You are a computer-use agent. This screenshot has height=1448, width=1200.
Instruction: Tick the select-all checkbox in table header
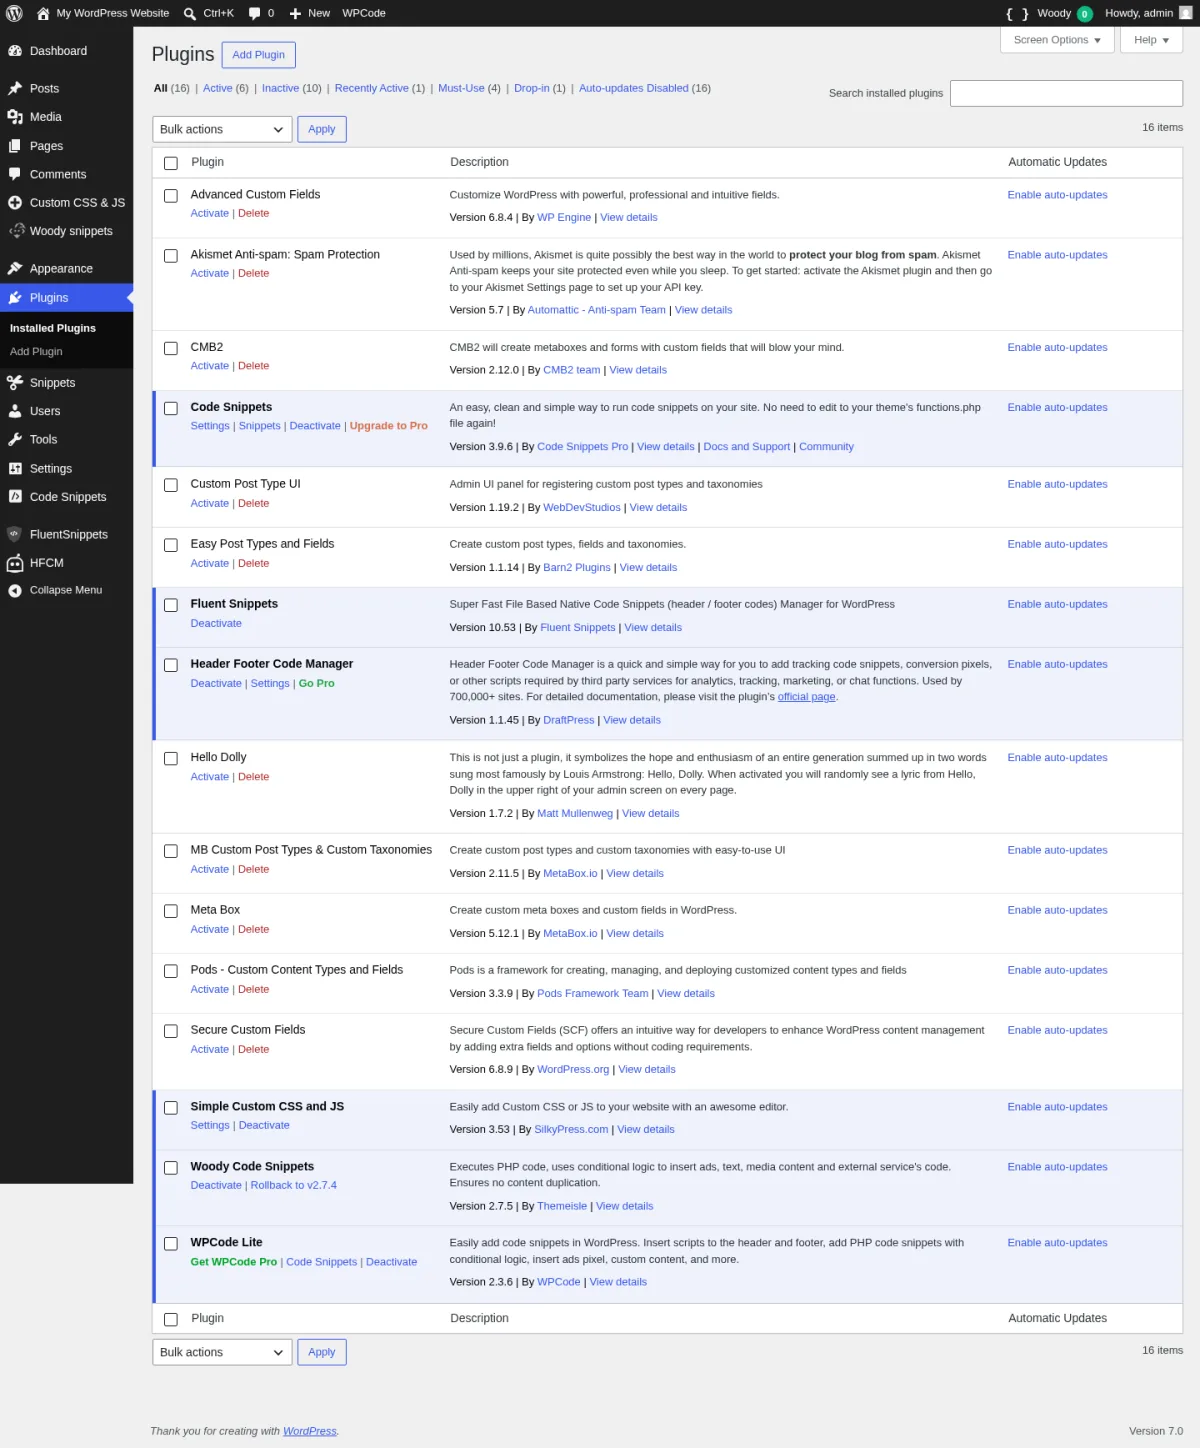pos(171,163)
